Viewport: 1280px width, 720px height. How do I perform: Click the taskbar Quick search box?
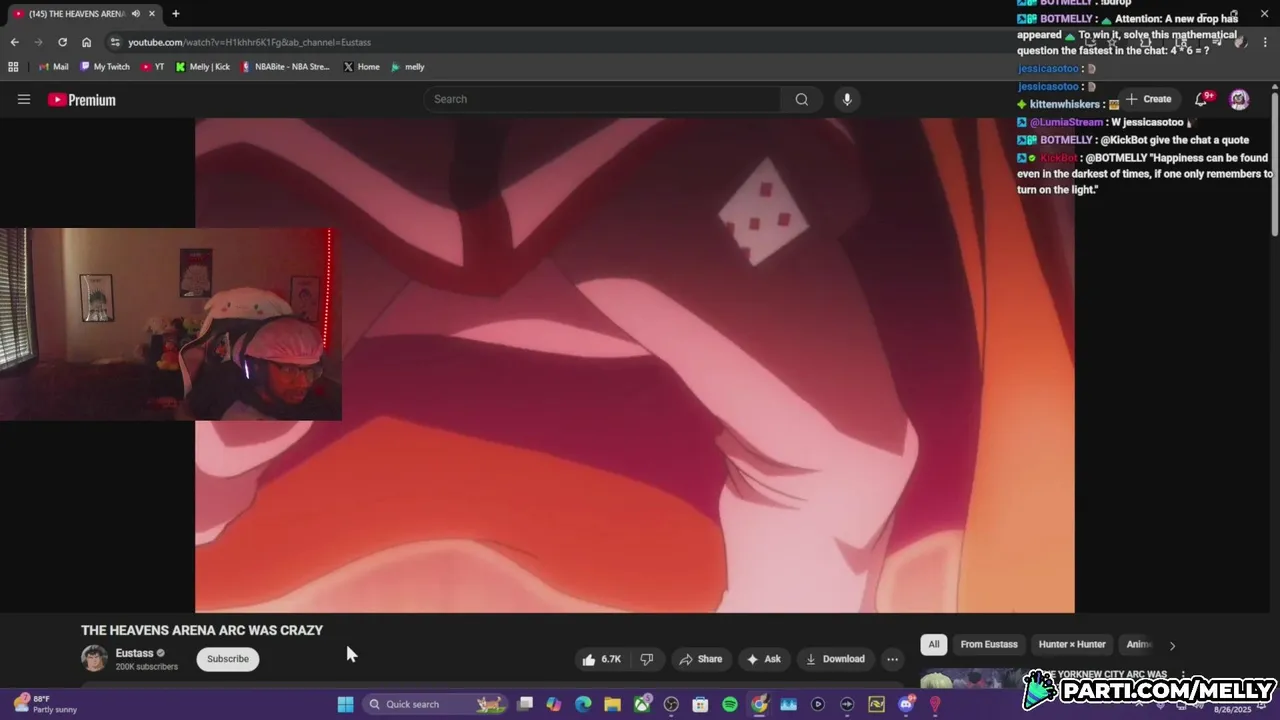(433, 704)
